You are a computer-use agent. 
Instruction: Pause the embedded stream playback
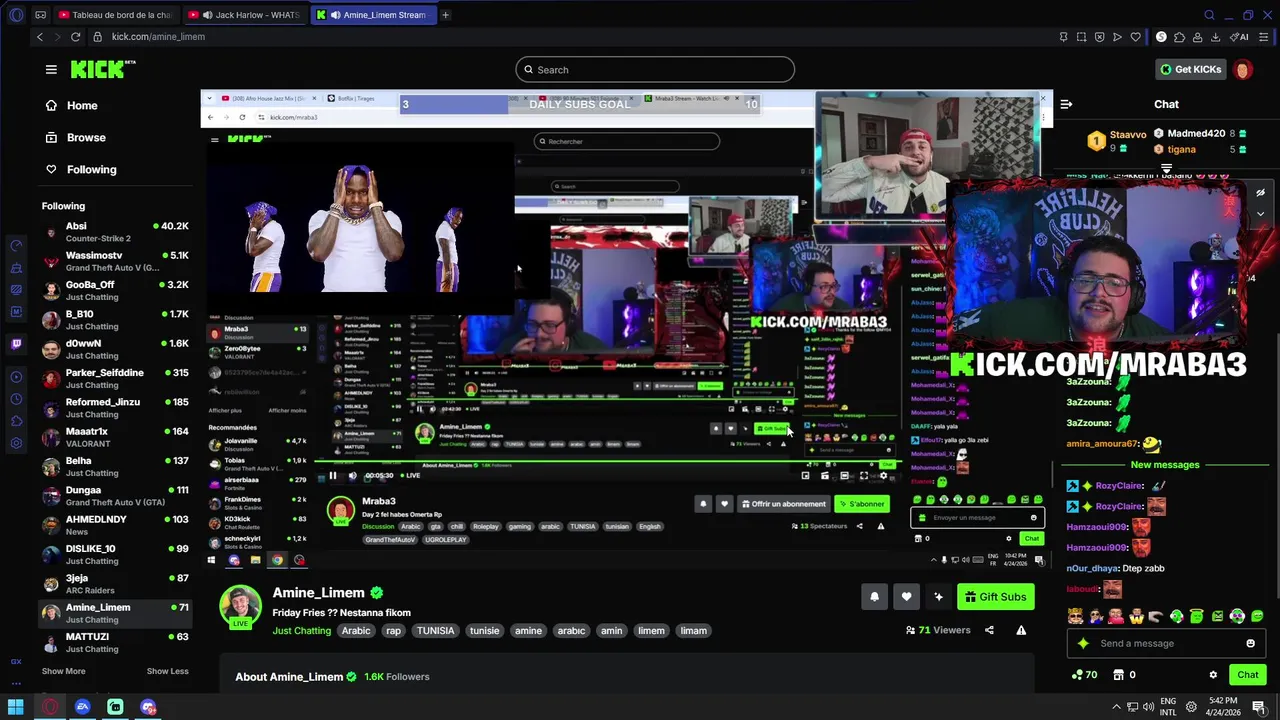[x=333, y=476]
